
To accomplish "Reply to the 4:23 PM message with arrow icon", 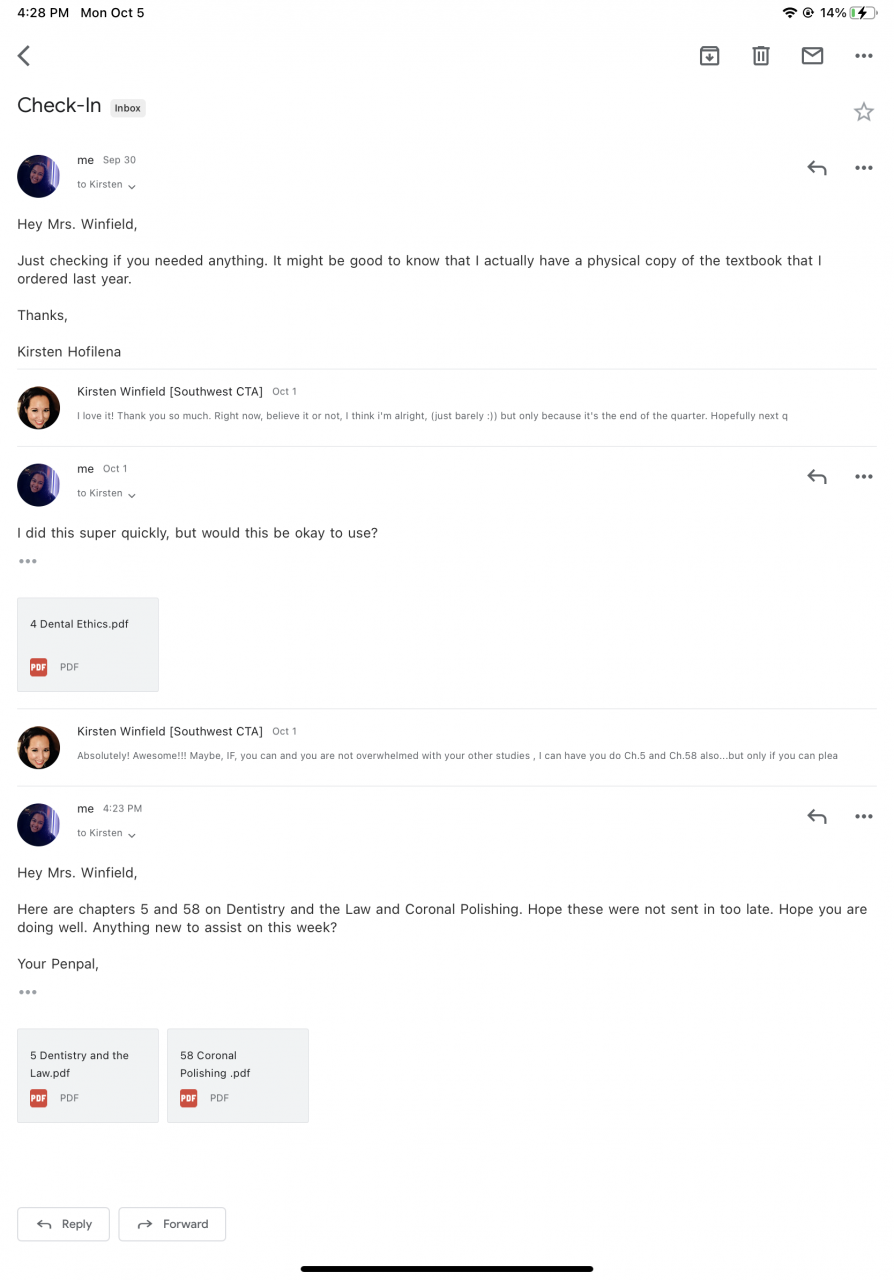I will click(817, 816).
